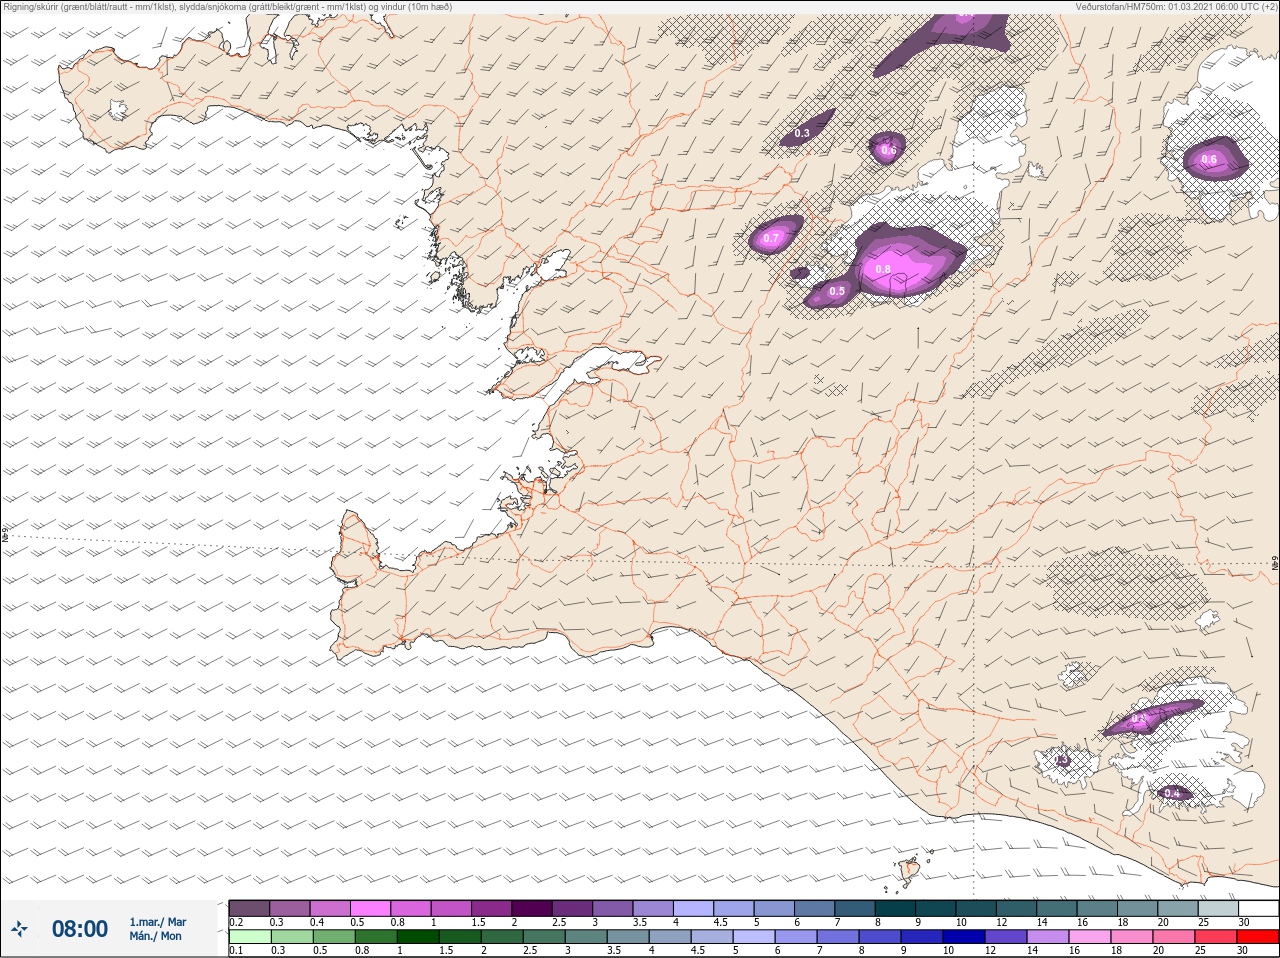Click the '0.1' tick label on lower scale
The image size is (1280, 958).
(x=236, y=951)
